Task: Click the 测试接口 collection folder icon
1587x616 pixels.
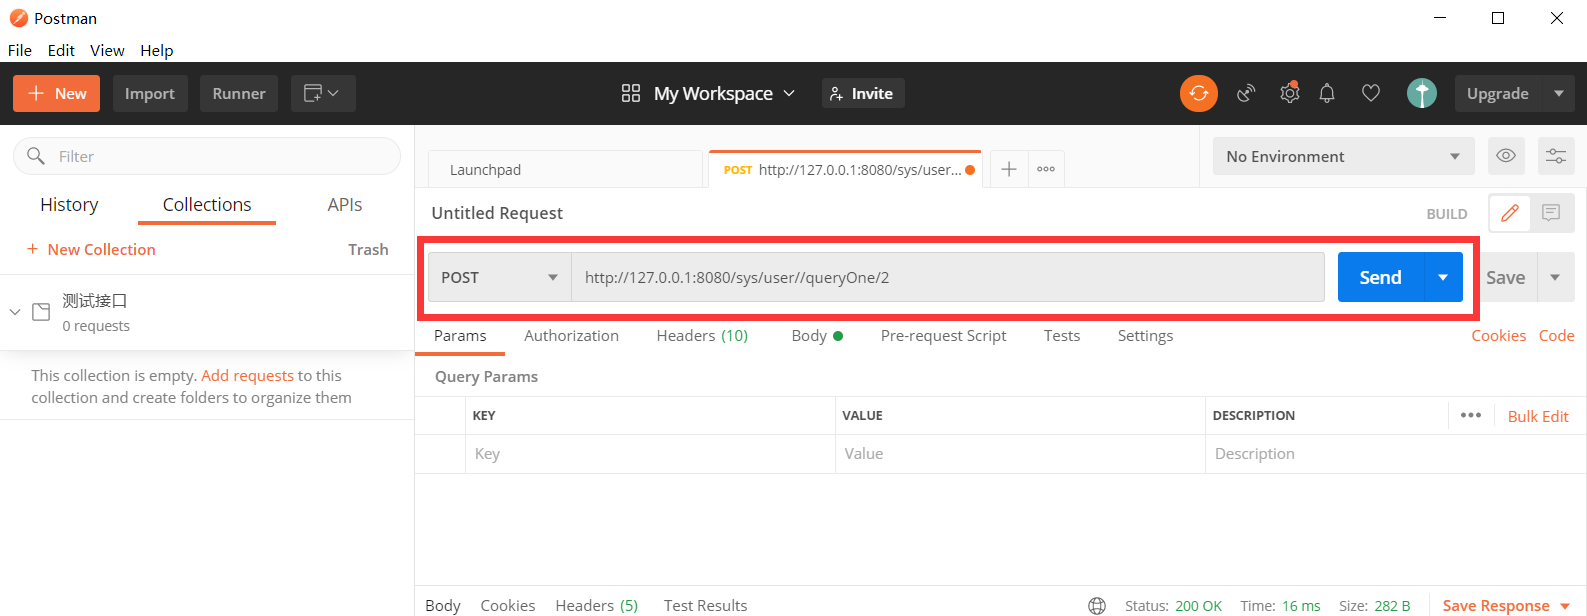Action: (x=41, y=312)
